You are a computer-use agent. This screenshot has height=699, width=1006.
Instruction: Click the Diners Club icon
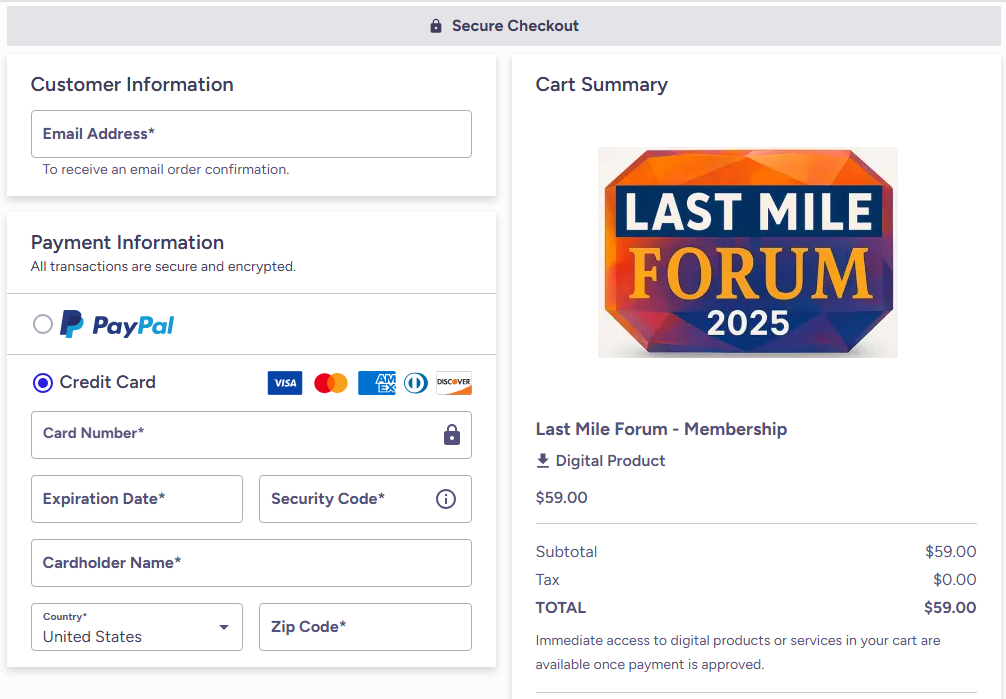pos(416,383)
